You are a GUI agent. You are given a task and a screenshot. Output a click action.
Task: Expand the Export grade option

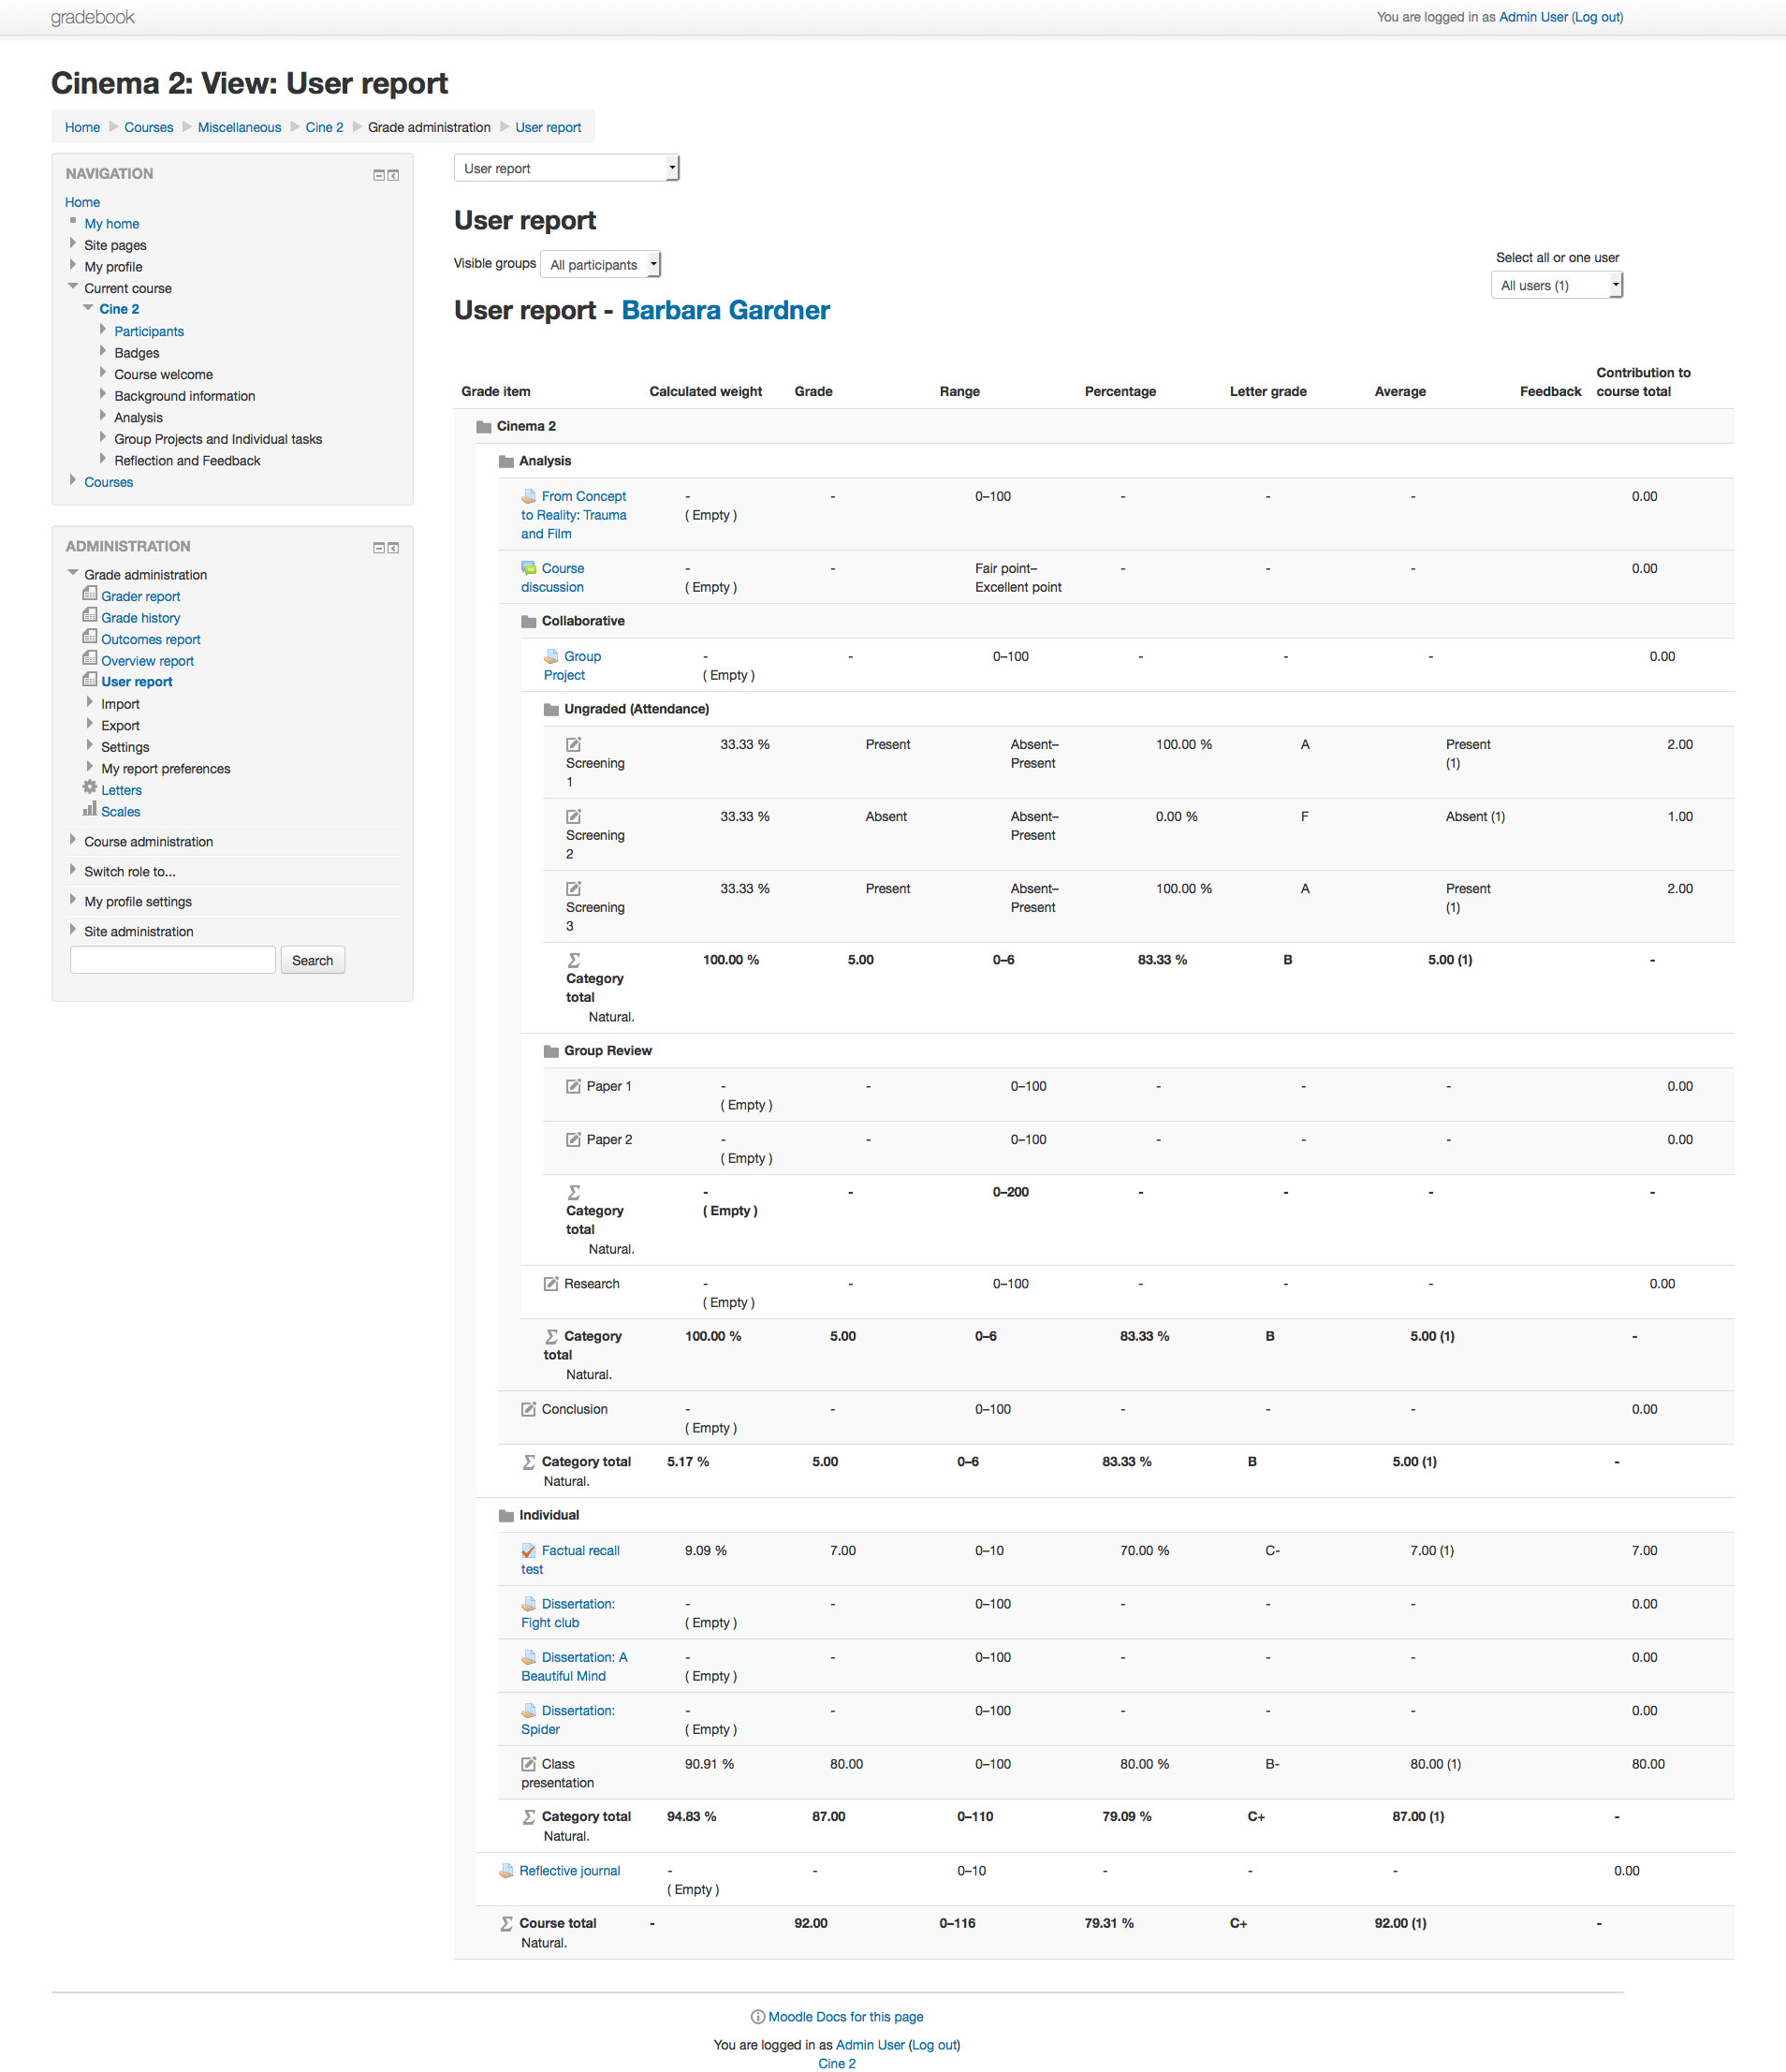tap(90, 724)
